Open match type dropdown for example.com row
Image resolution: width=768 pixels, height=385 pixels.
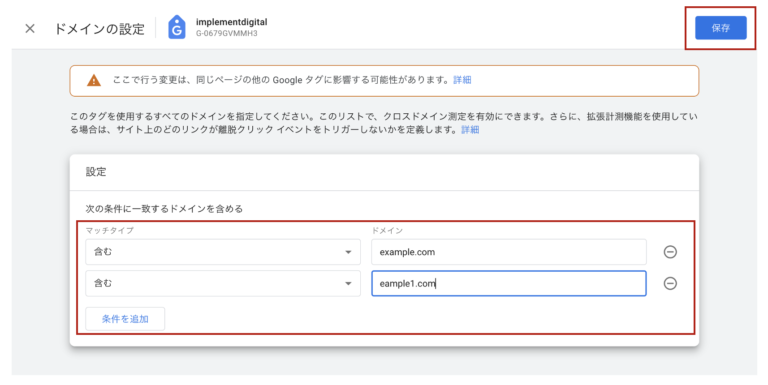pyautogui.click(x=223, y=252)
